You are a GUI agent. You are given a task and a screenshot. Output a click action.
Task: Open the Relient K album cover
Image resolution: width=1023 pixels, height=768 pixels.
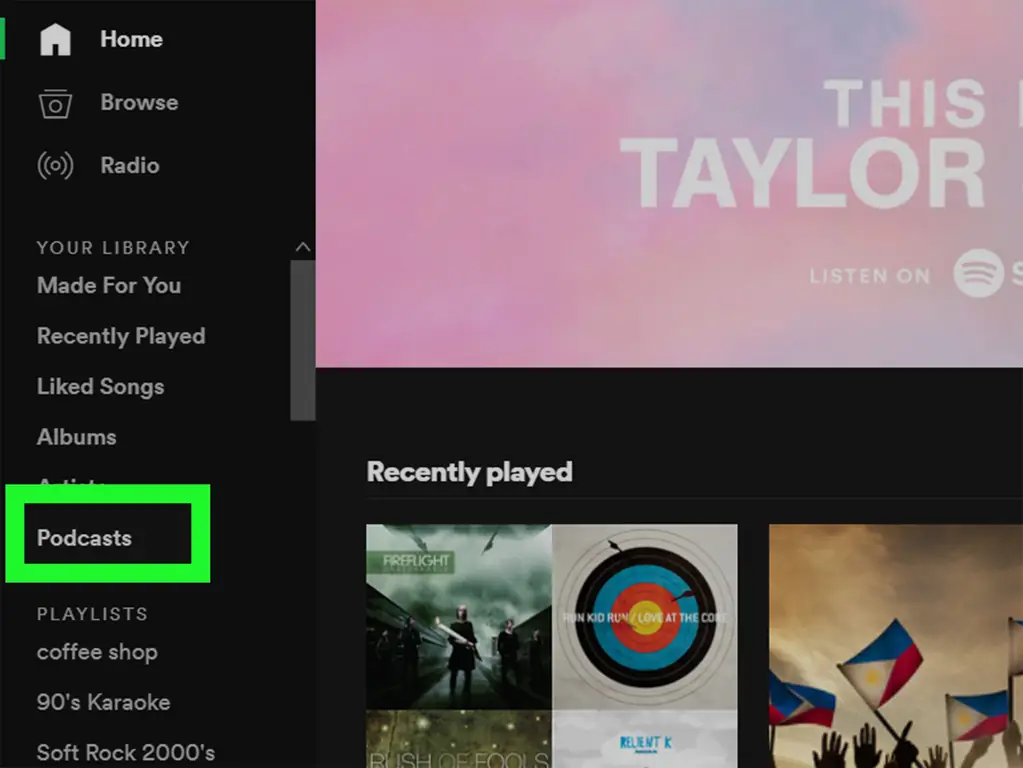645,739
